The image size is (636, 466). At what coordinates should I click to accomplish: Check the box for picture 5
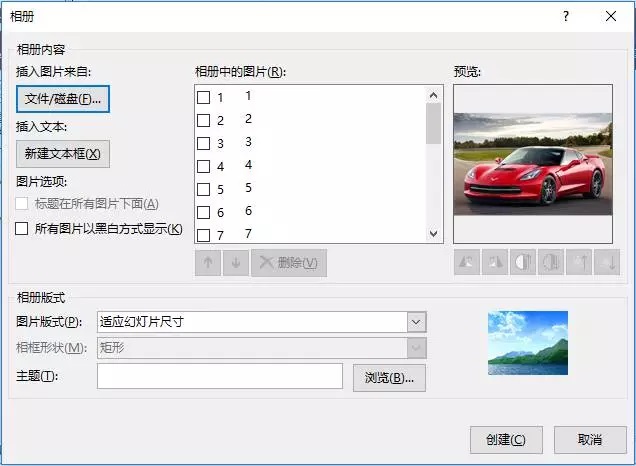pos(203,189)
